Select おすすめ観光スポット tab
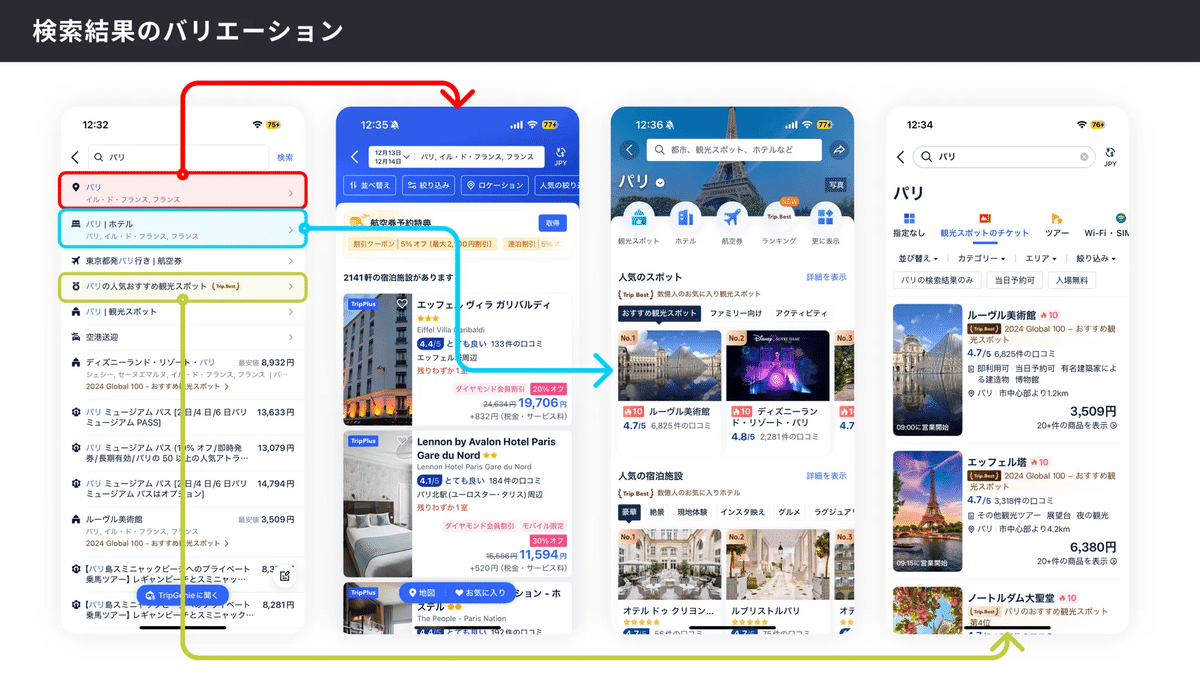 (x=659, y=313)
